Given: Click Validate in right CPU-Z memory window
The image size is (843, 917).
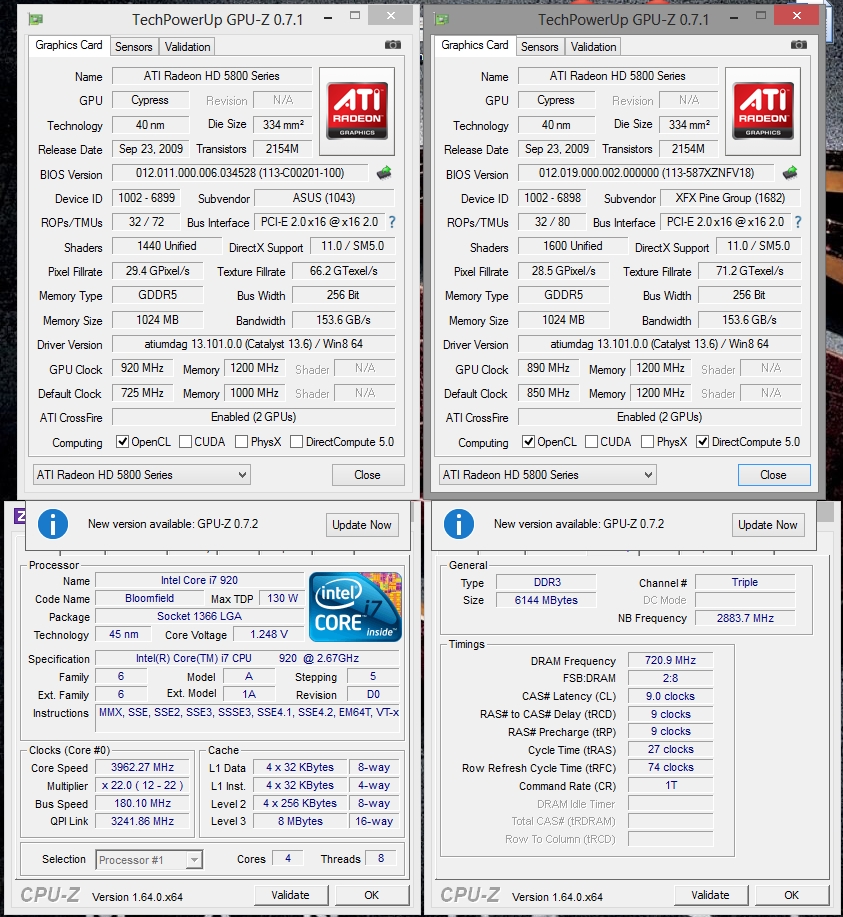Looking at the screenshot, I should 711,895.
